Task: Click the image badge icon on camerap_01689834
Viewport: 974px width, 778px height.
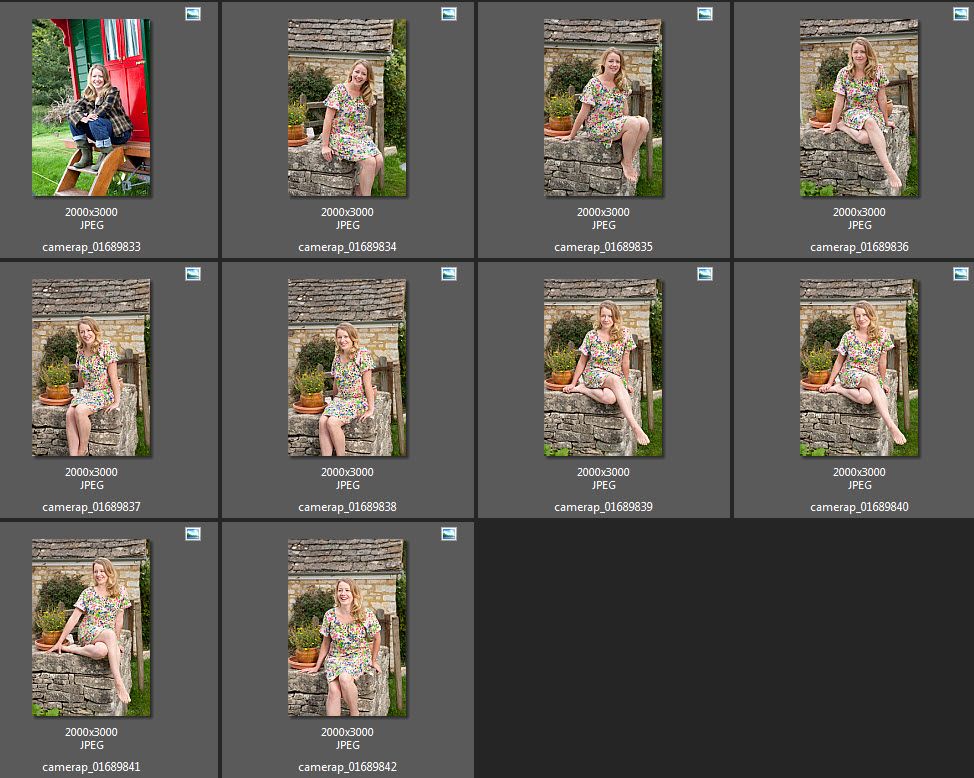Action: click(x=449, y=14)
